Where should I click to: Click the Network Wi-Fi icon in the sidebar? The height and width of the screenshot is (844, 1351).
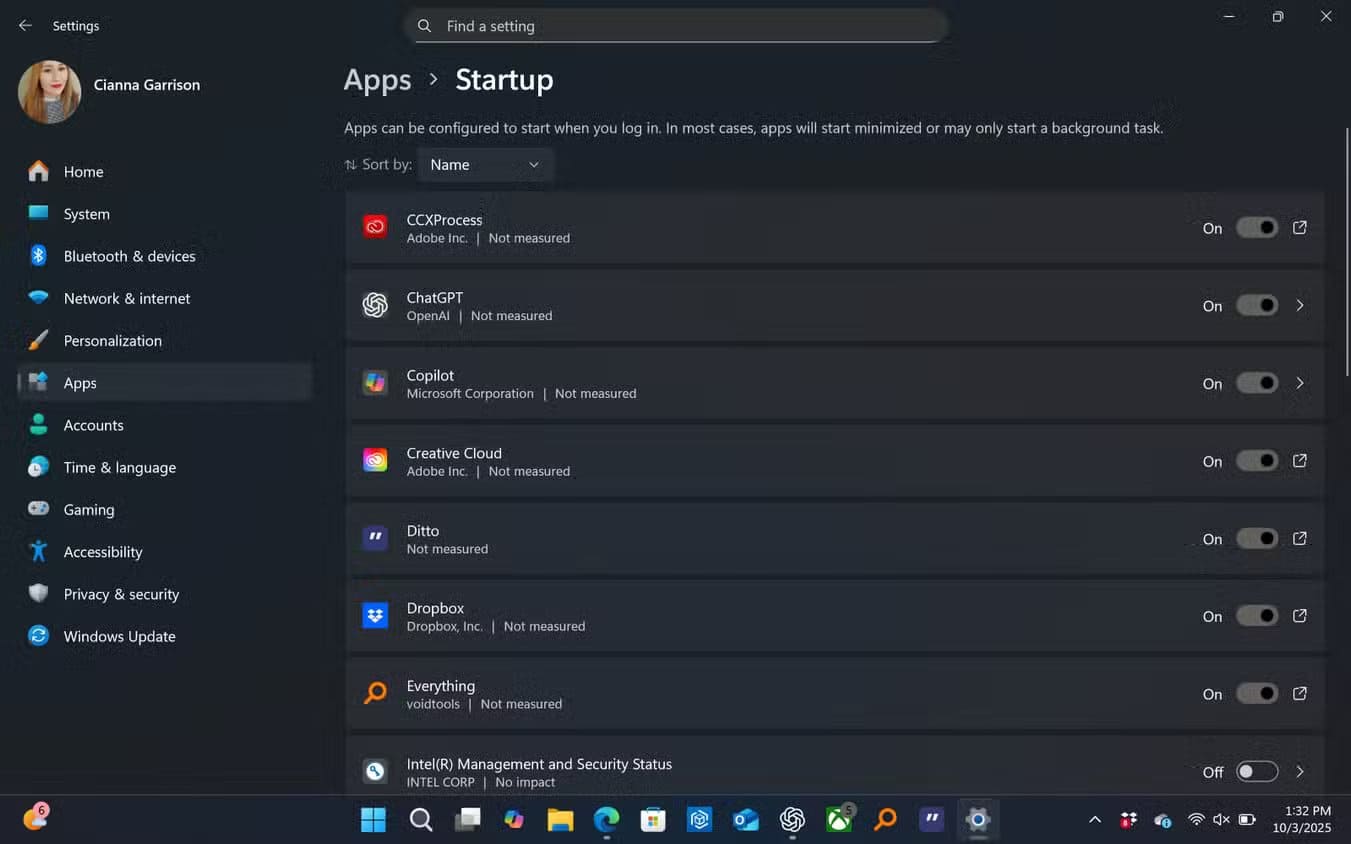pos(38,298)
